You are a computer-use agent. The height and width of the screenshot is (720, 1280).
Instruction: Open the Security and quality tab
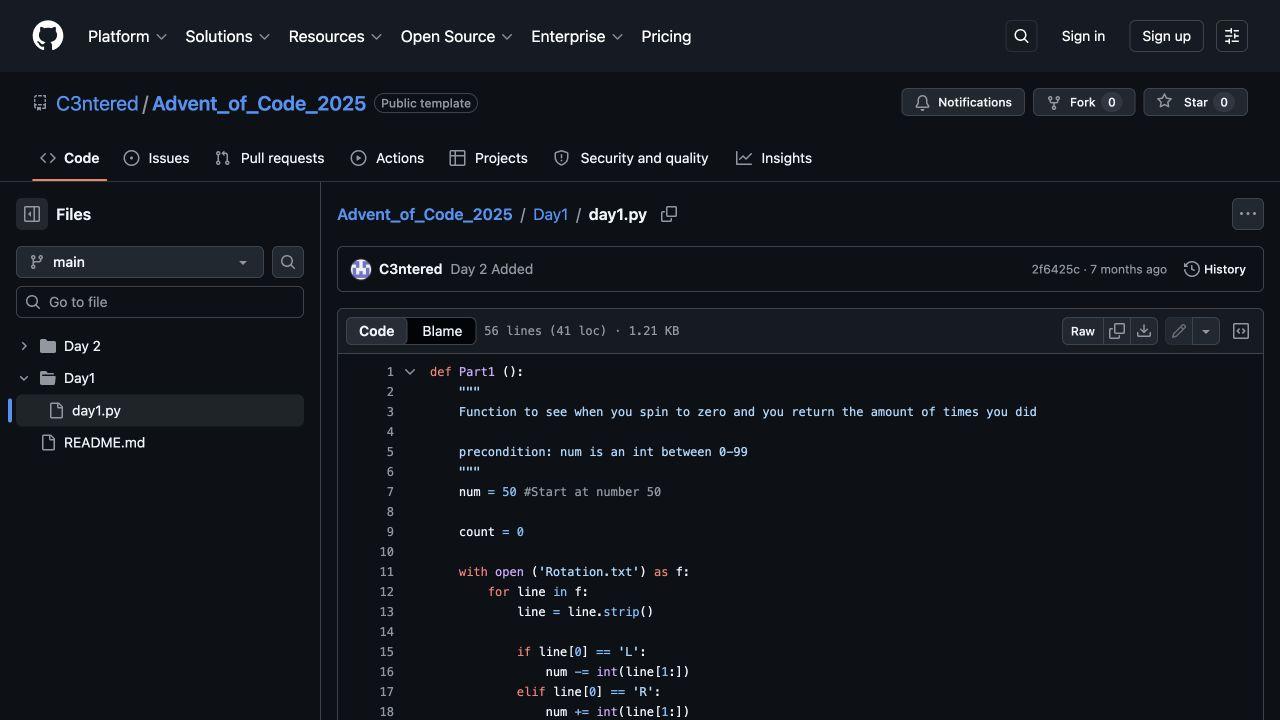pos(631,158)
